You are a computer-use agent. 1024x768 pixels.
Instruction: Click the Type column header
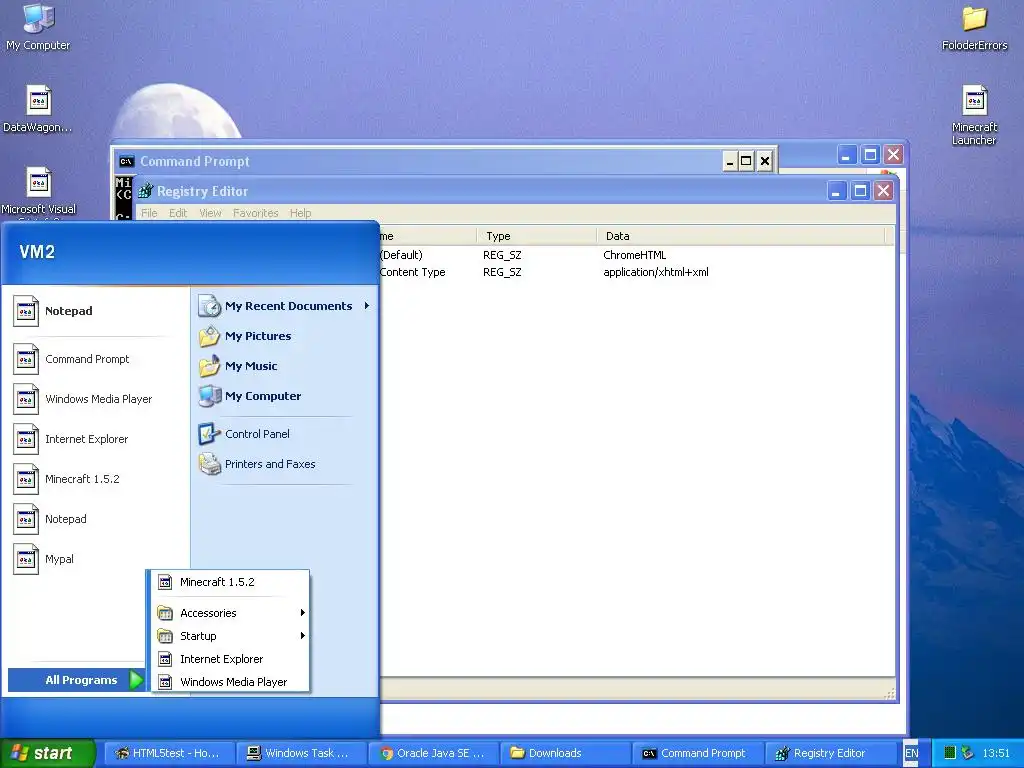click(x=536, y=236)
